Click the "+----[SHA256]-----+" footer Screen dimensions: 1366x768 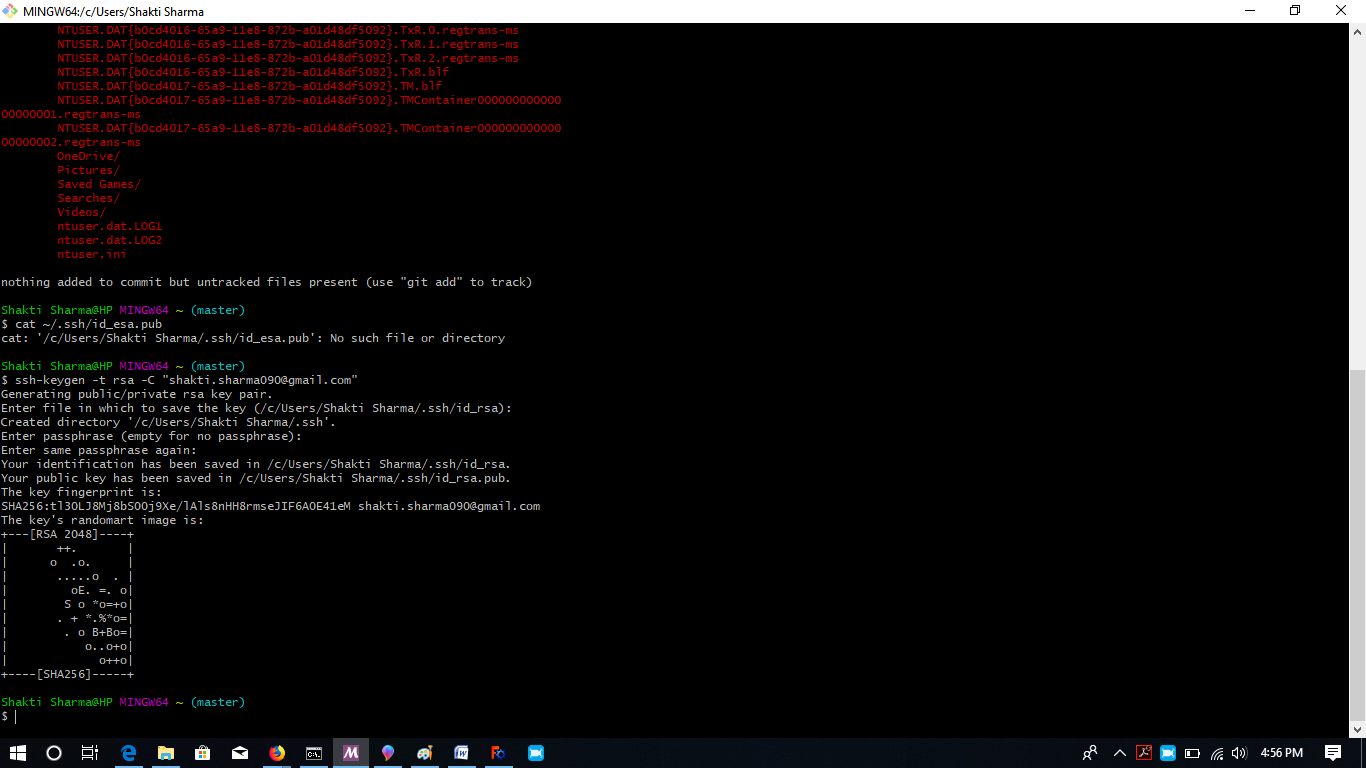(x=67, y=674)
